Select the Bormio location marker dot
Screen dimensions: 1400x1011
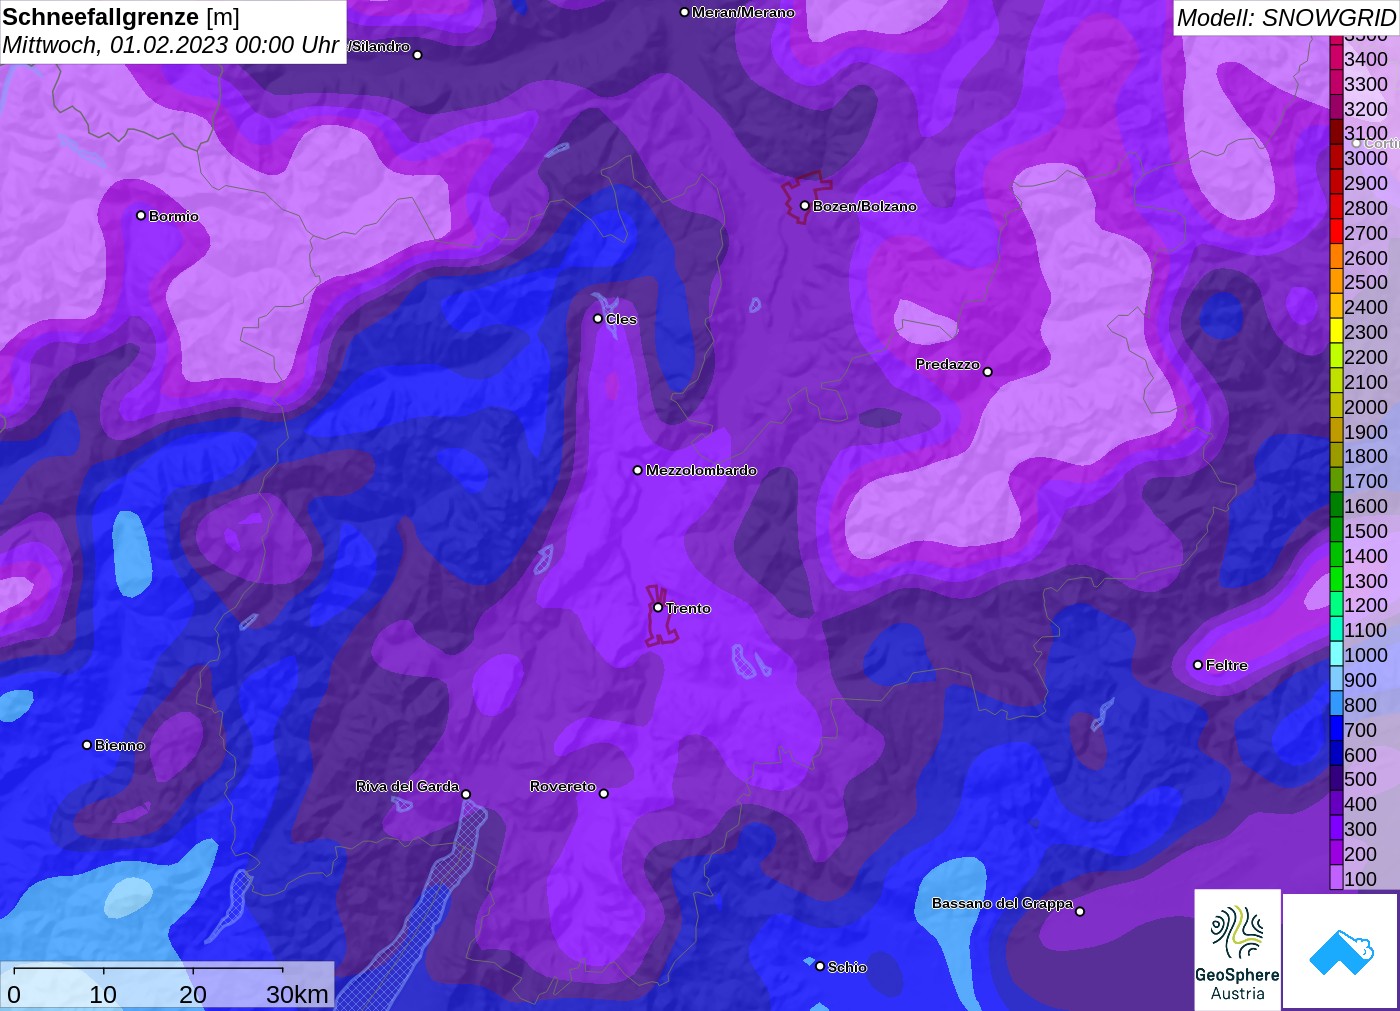coord(141,215)
